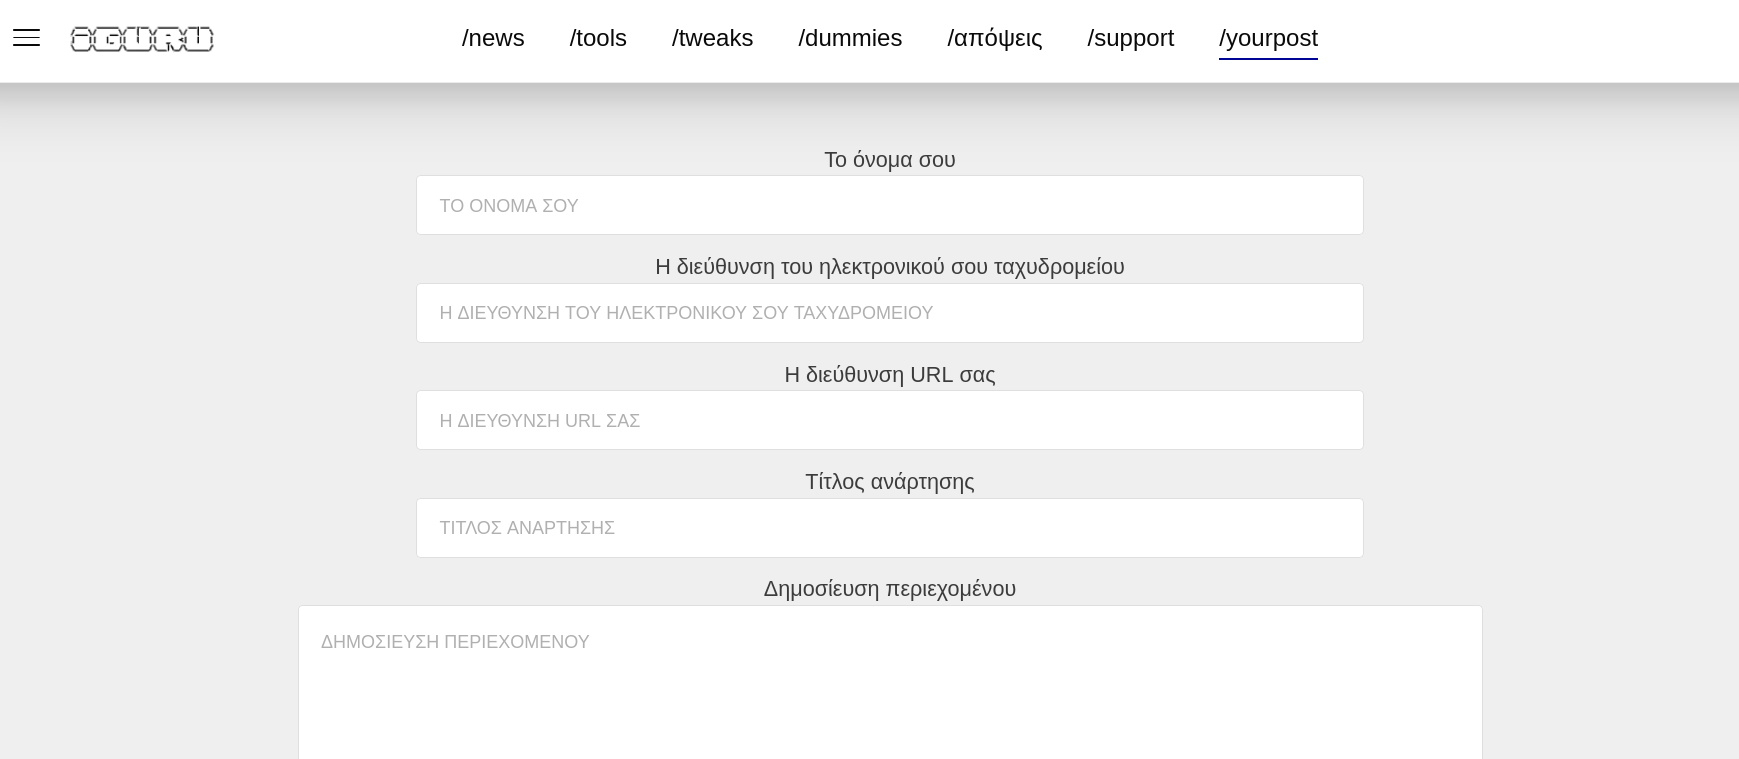The height and width of the screenshot is (759, 1739).
Task: Click the 'Η διεύθυνση URL σας' label
Action: tap(889, 375)
